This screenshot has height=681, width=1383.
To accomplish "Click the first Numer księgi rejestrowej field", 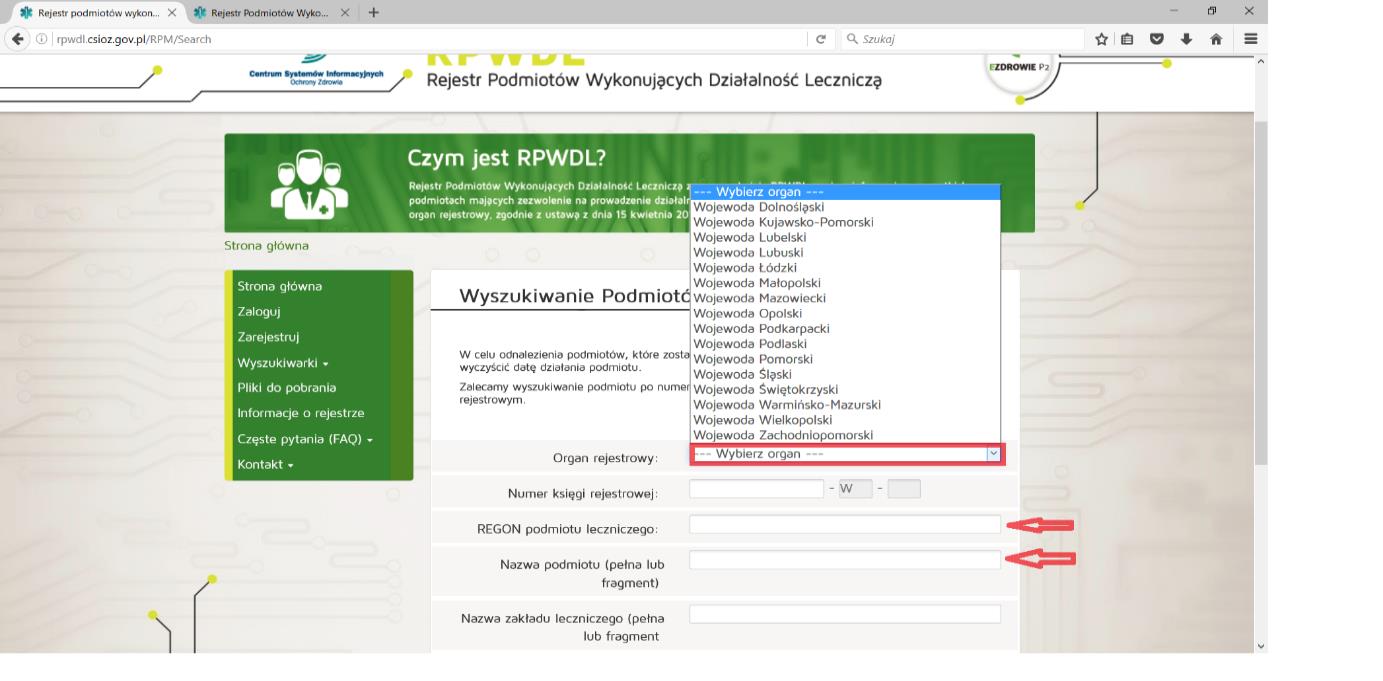I will click(x=756, y=489).
